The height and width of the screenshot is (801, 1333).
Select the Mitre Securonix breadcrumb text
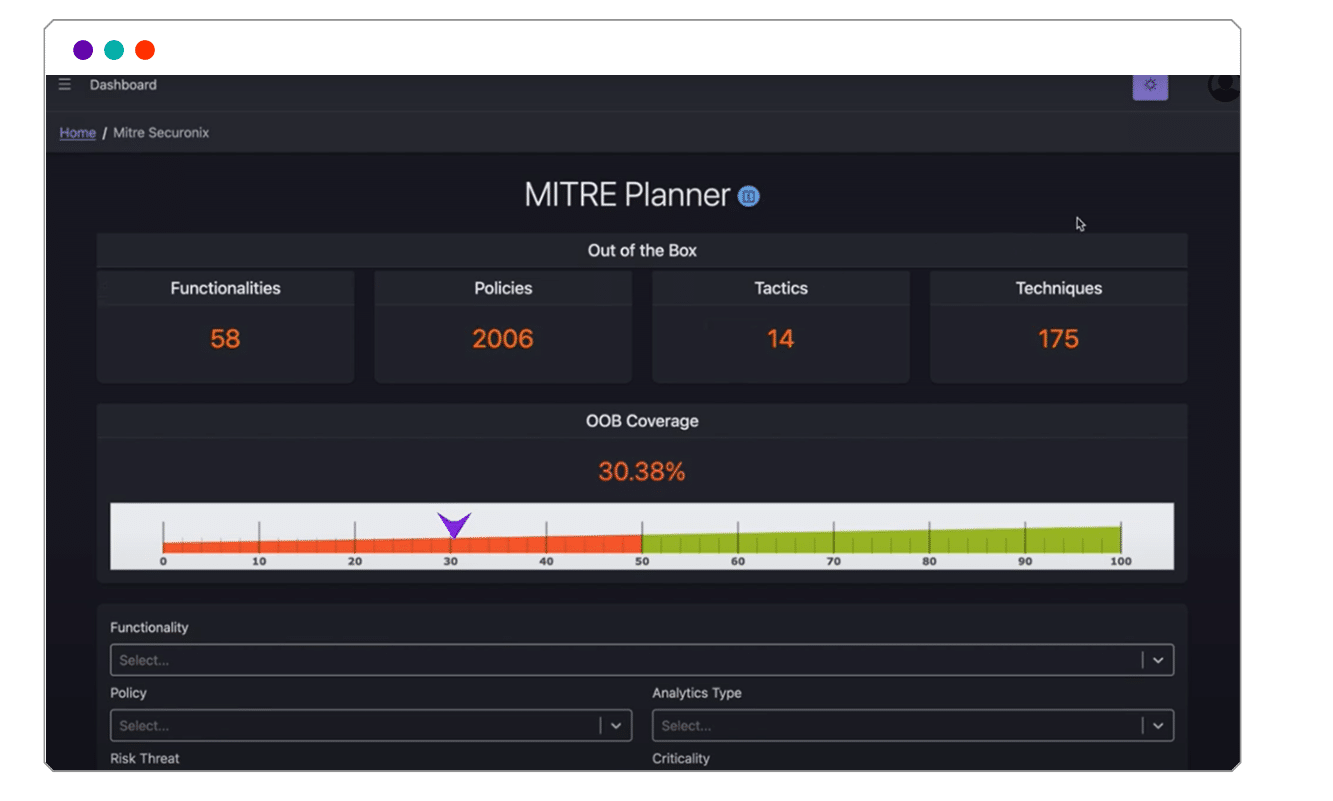coord(161,132)
